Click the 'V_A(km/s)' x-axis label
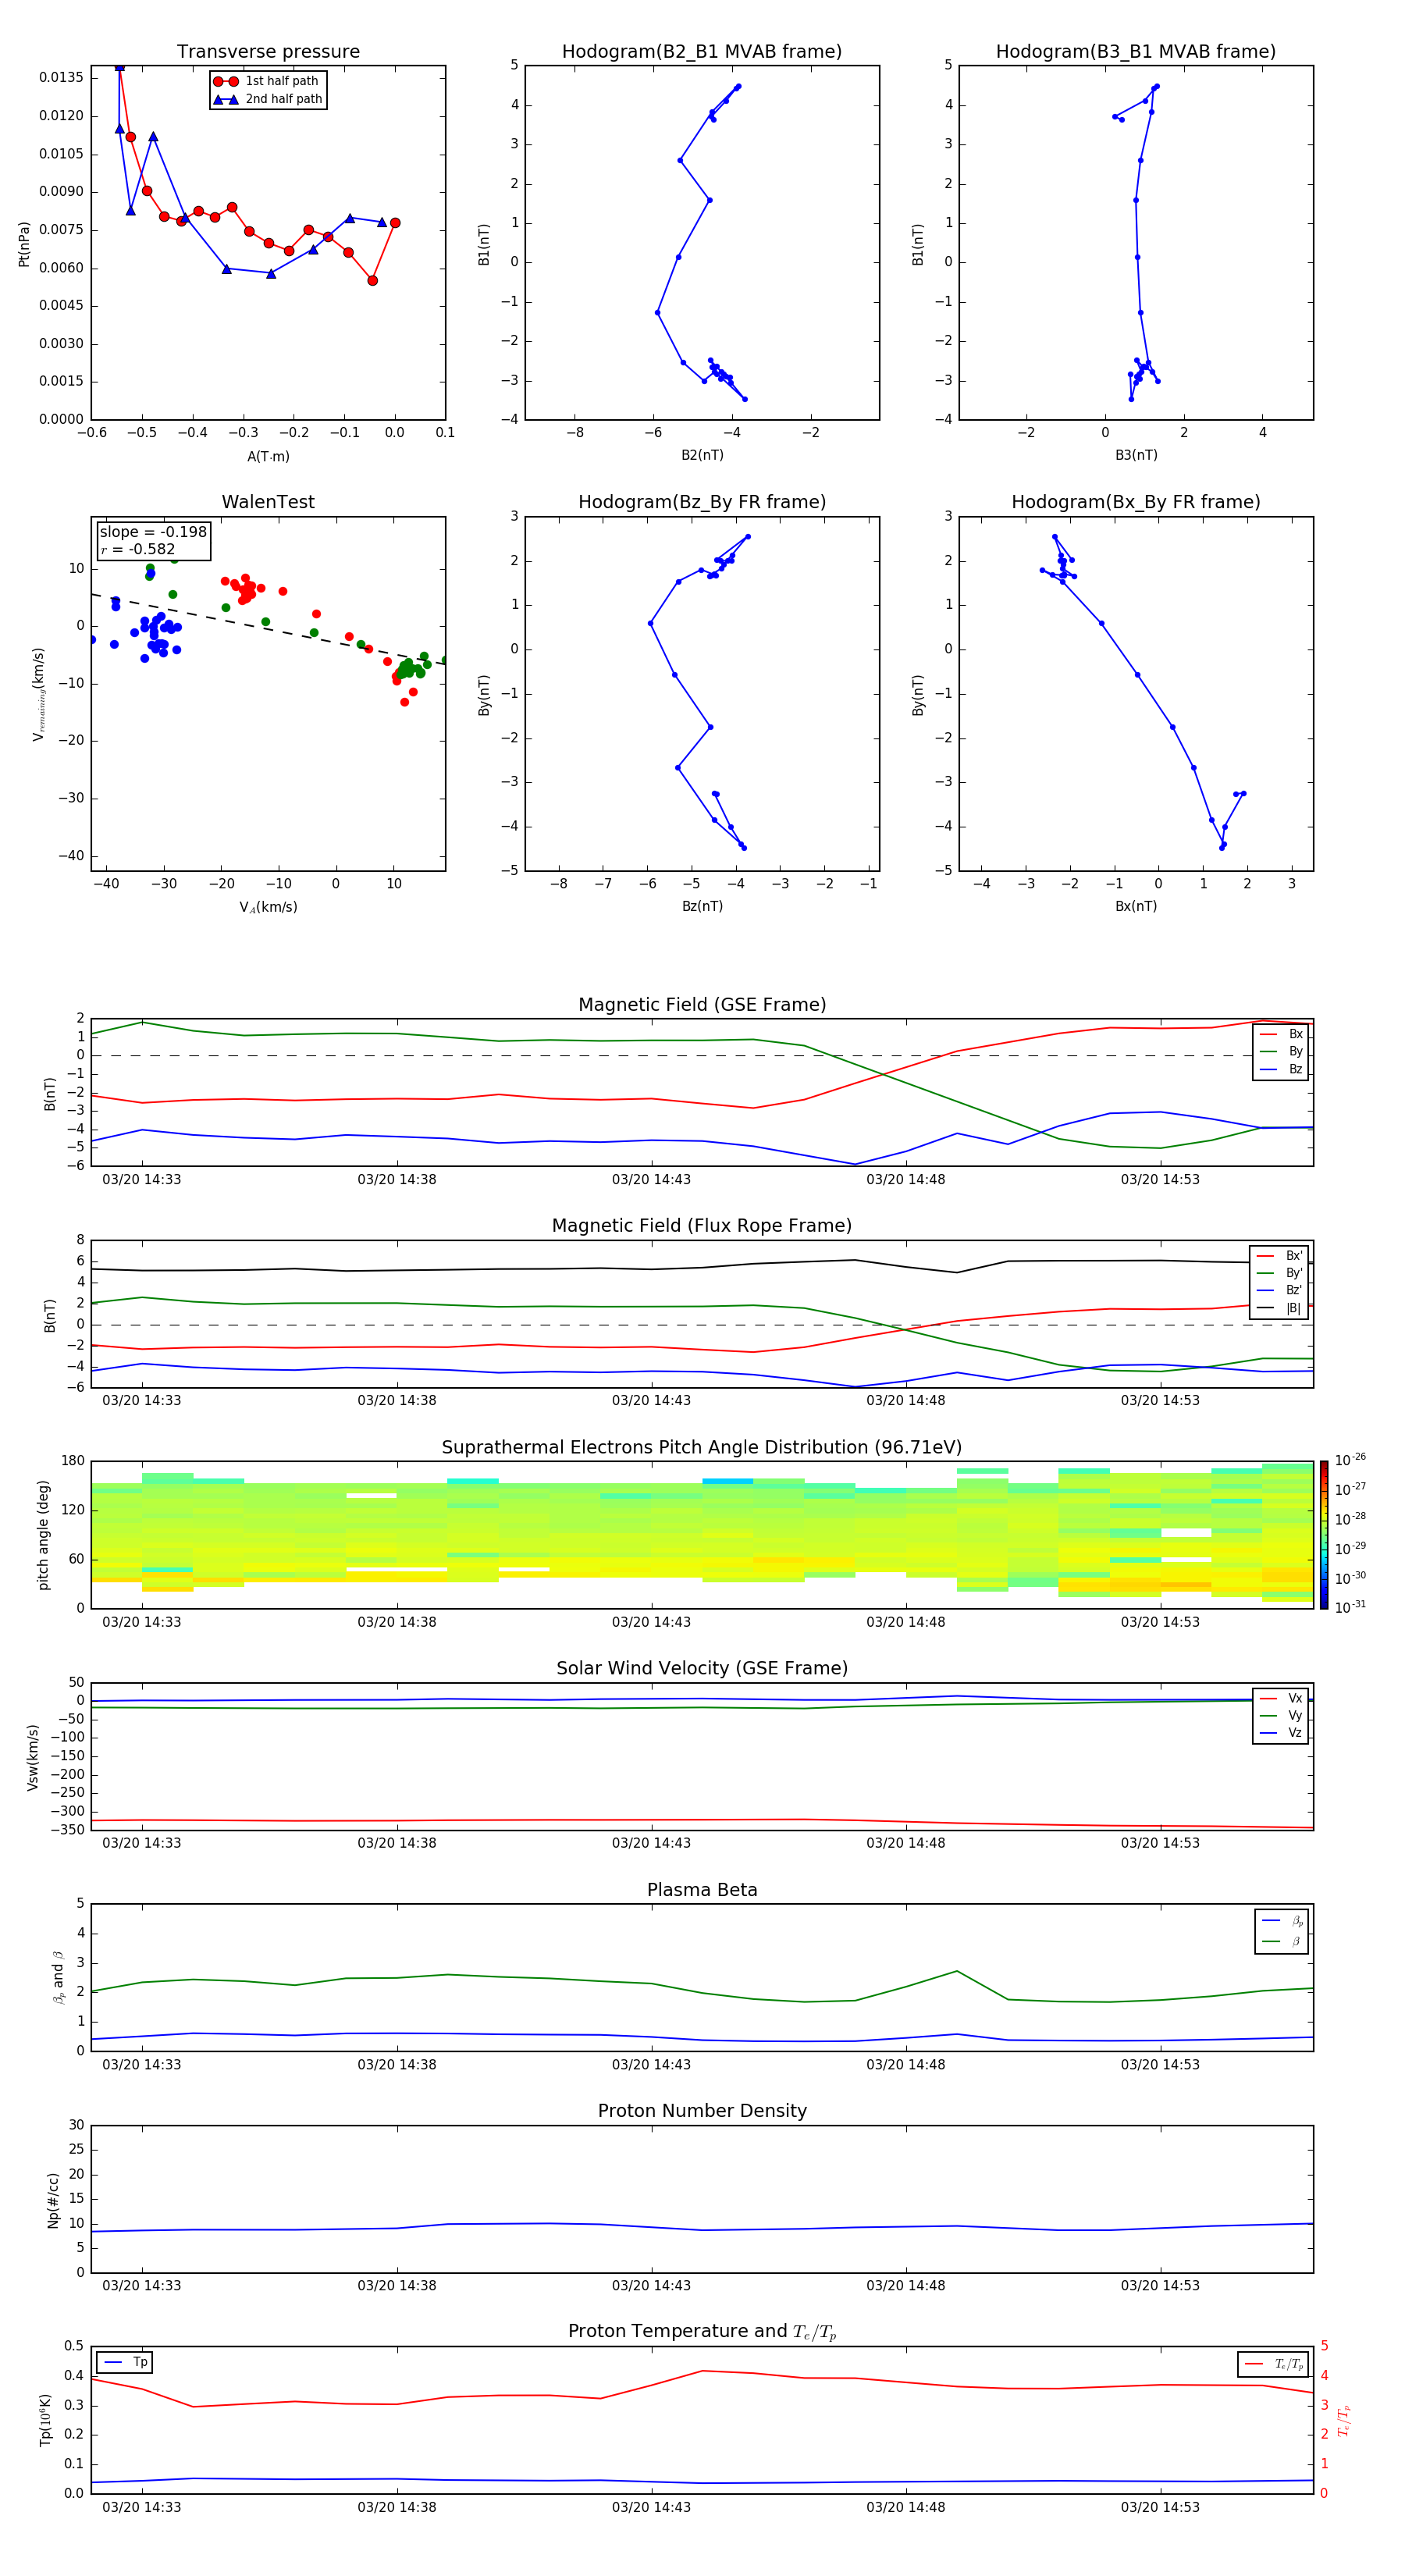Image resolution: width=1405 pixels, height=2576 pixels. click(x=268, y=908)
